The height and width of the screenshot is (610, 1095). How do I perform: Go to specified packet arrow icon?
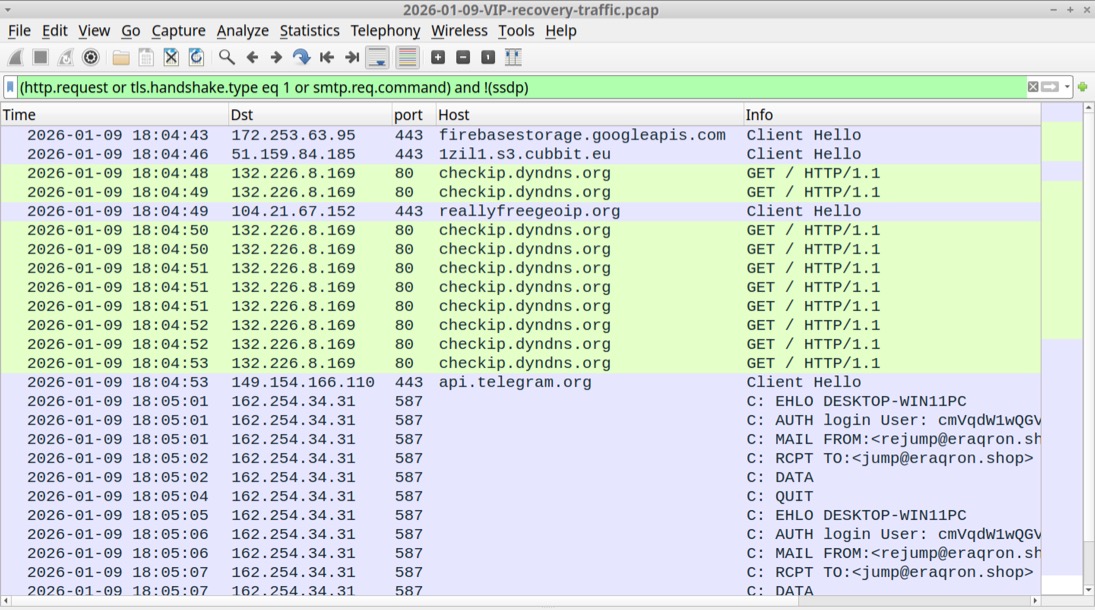click(301, 58)
